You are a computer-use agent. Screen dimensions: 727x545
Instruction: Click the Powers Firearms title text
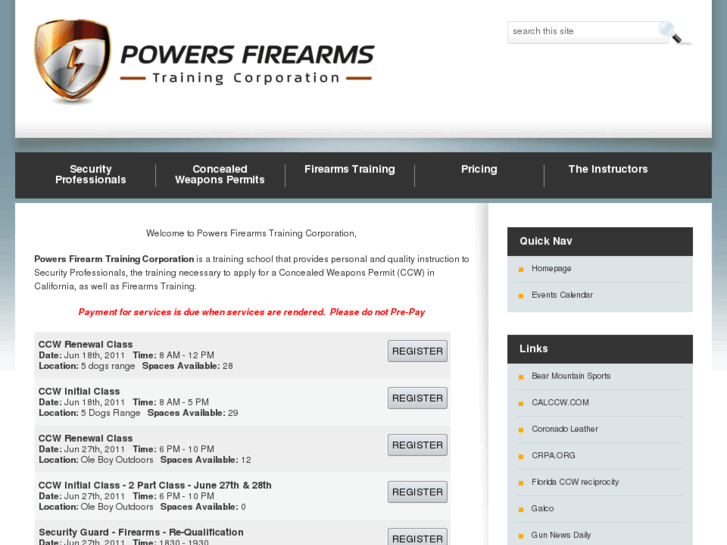click(247, 55)
